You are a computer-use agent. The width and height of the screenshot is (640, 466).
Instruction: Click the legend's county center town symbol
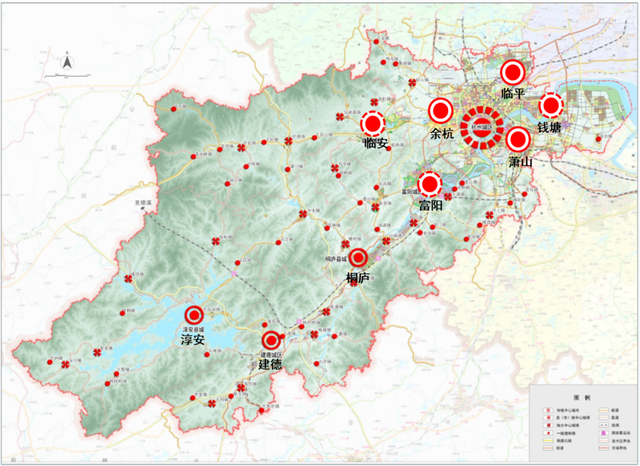(x=548, y=417)
